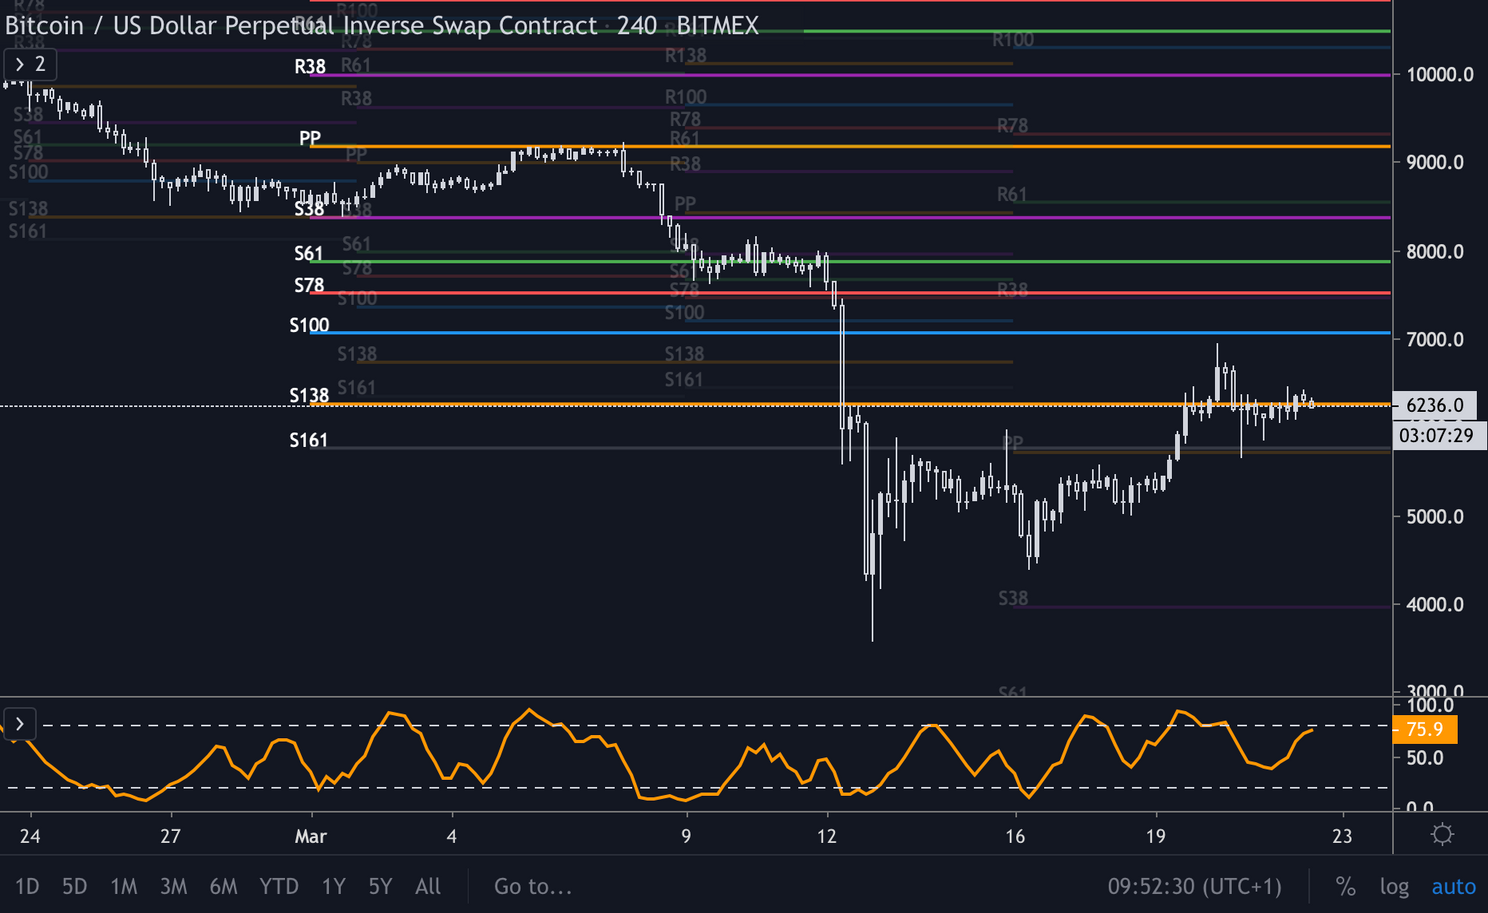Click the white S38 pivot label
Viewport: 1488px width, 913px height.
tap(310, 209)
